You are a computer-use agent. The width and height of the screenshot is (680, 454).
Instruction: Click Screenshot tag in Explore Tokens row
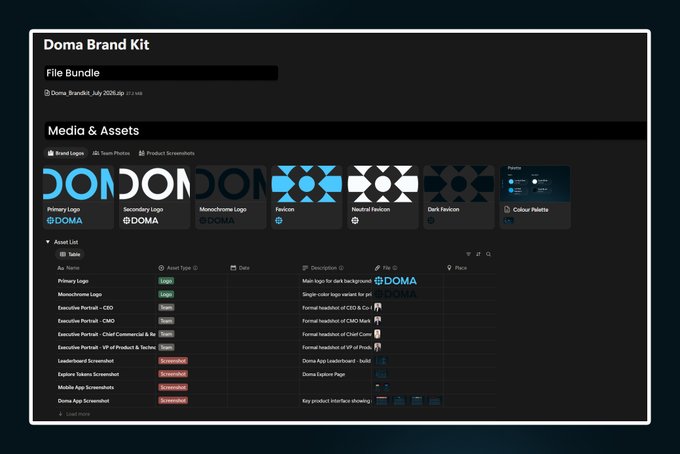click(173, 374)
